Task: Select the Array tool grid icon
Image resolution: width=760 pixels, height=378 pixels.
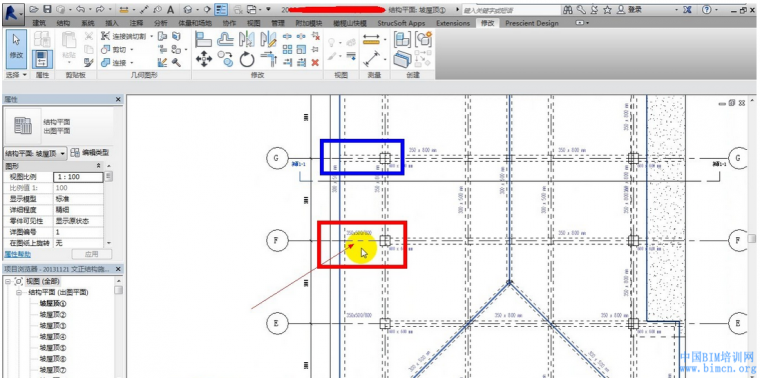Action: [x=287, y=49]
